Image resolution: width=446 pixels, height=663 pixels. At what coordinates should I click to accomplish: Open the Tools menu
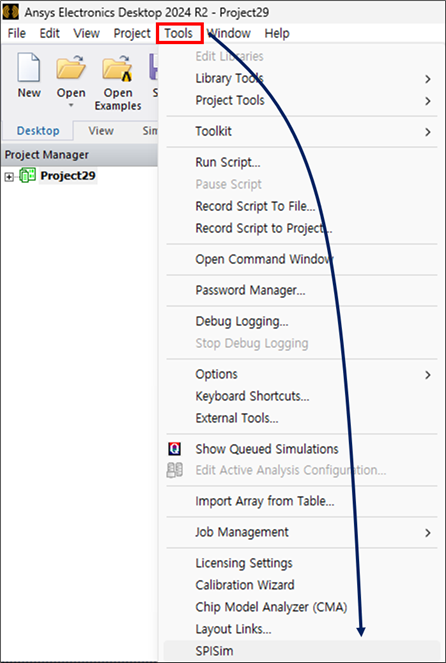[x=180, y=33]
